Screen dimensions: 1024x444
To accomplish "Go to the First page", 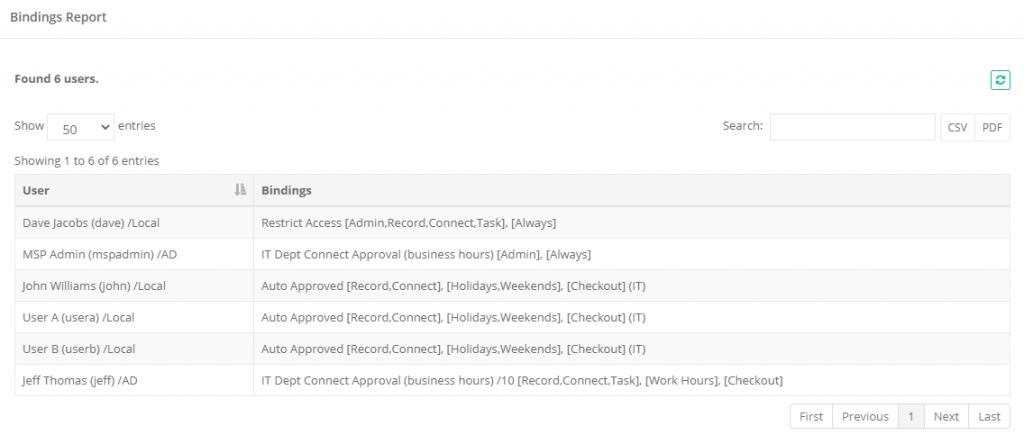I will click(x=811, y=416).
